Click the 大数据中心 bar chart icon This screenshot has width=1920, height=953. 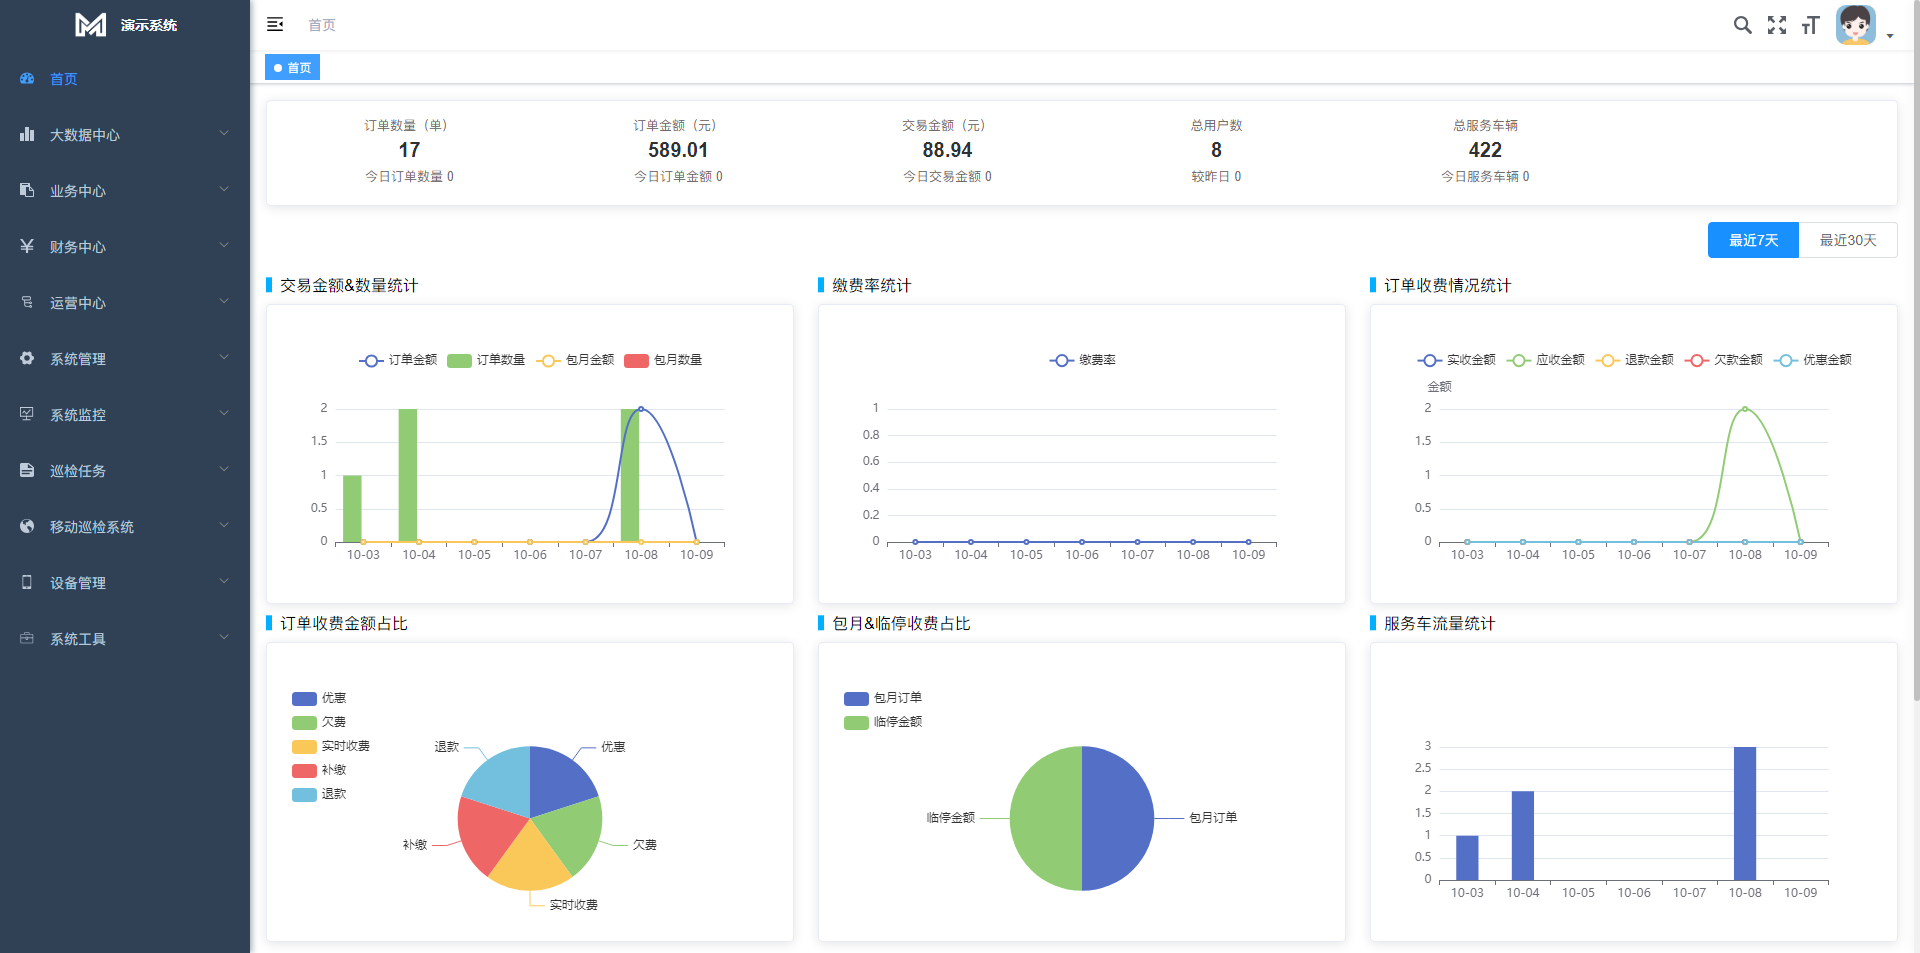(27, 134)
